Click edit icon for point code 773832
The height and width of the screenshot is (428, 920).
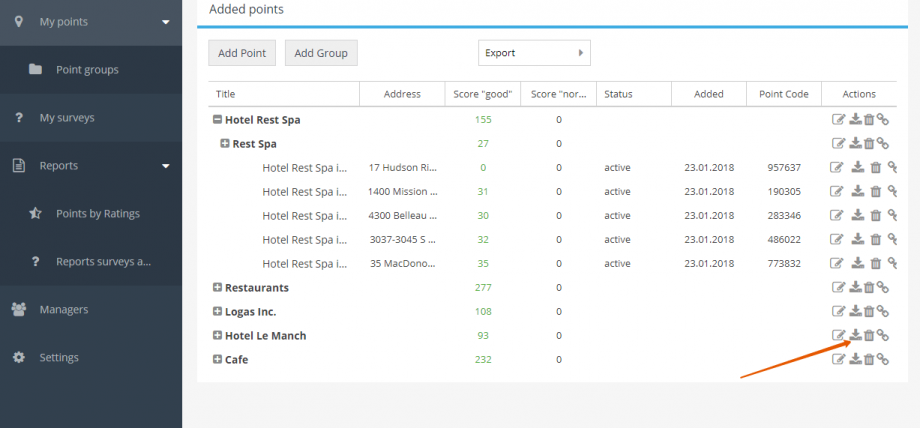pos(837,264)
